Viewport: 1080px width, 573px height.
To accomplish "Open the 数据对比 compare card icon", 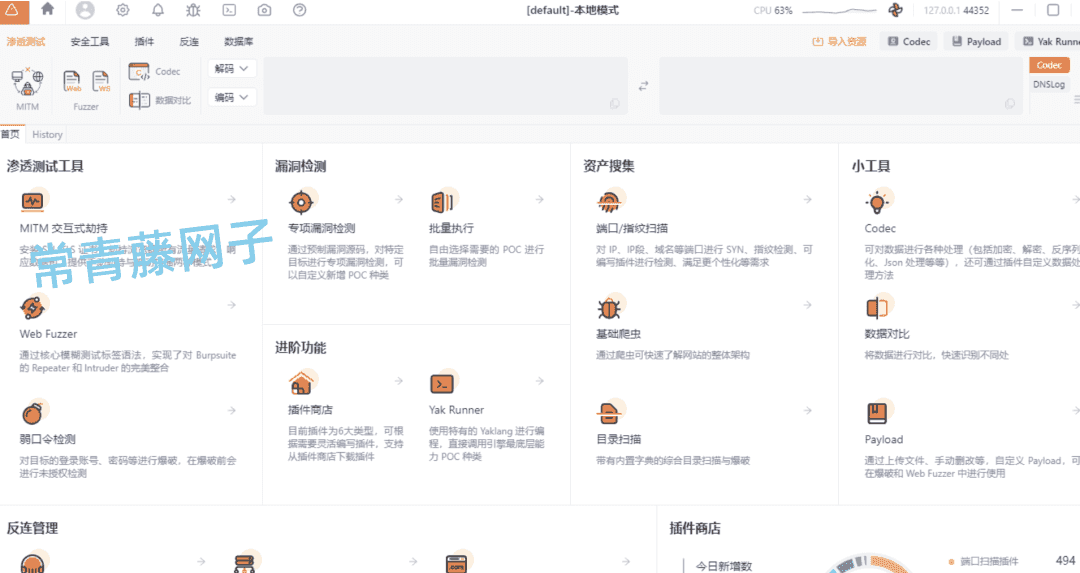I will point(878,307).
